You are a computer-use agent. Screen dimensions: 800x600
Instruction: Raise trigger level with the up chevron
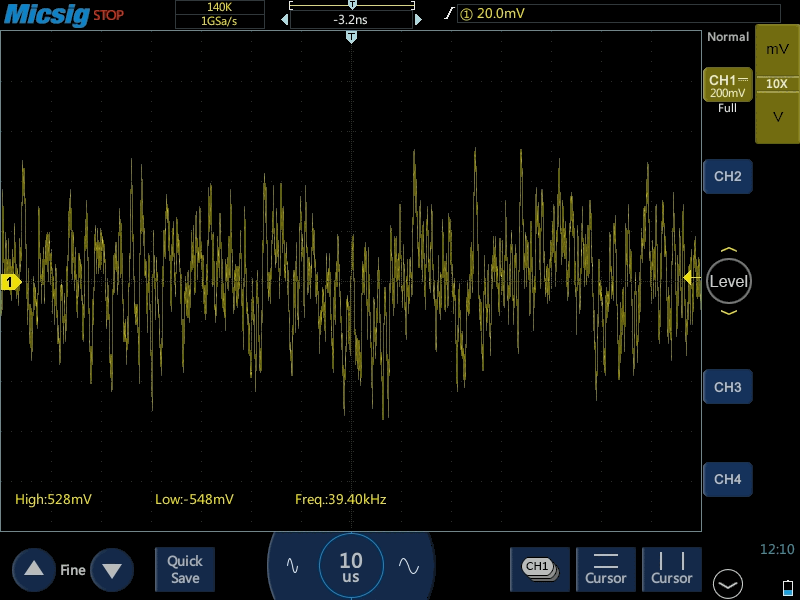[728, 250]
